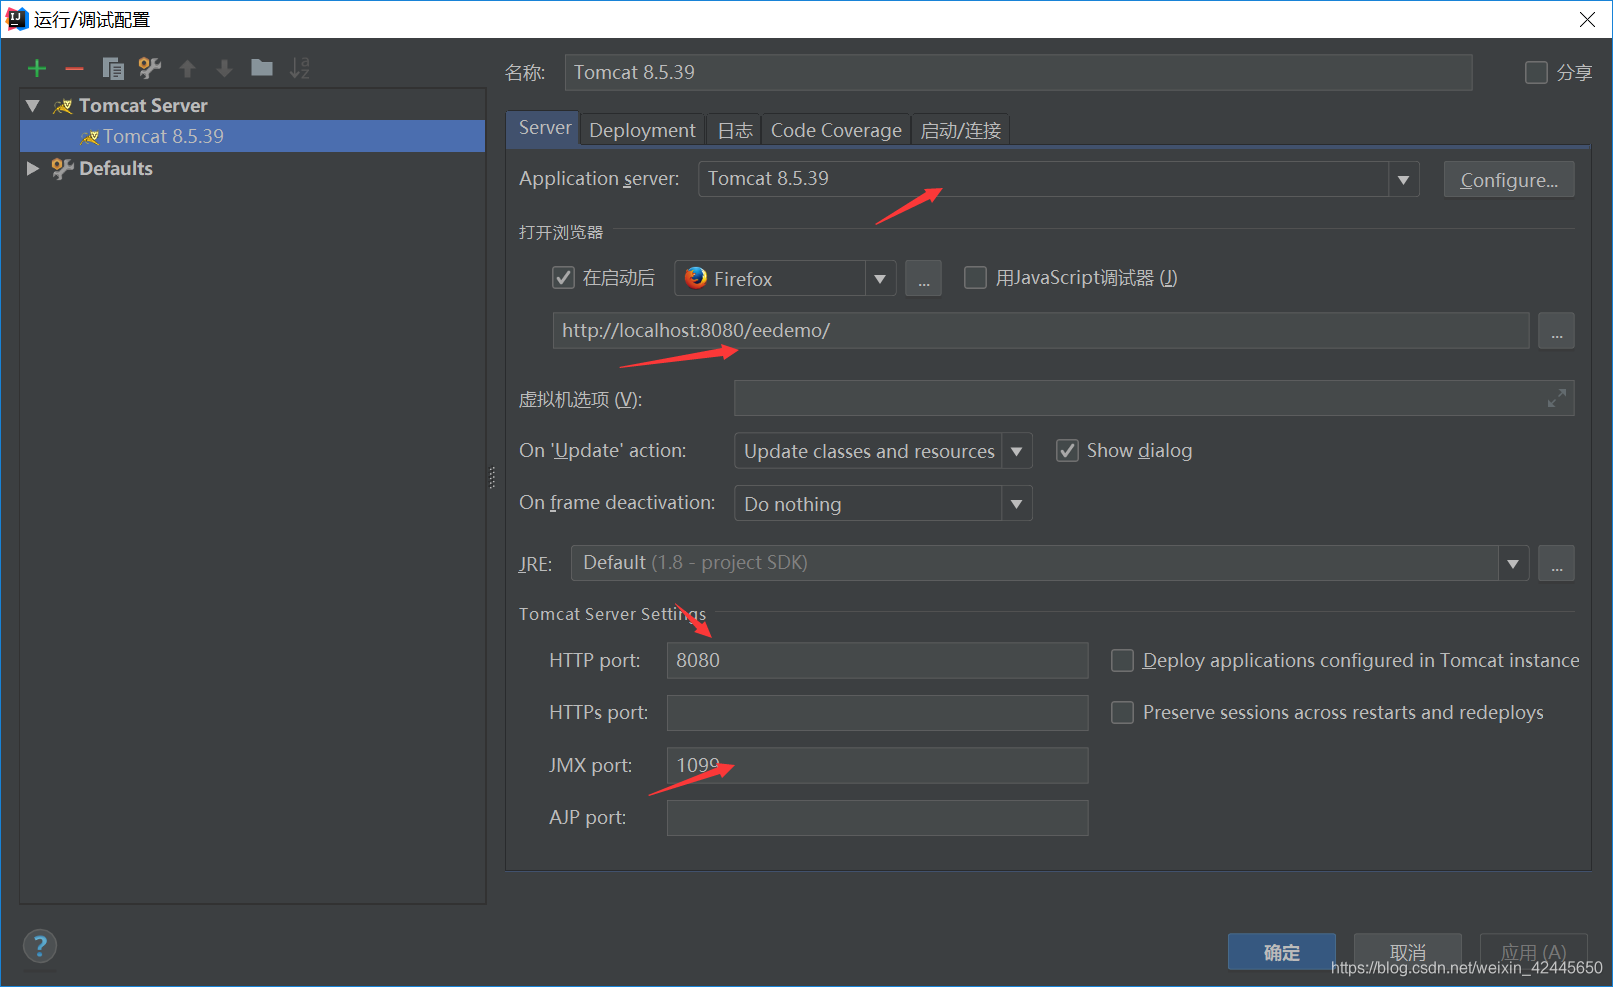This screenshot has width=1613, height=987.
Task: Add a new configuration with the plus icon
Action: point(37,68)
